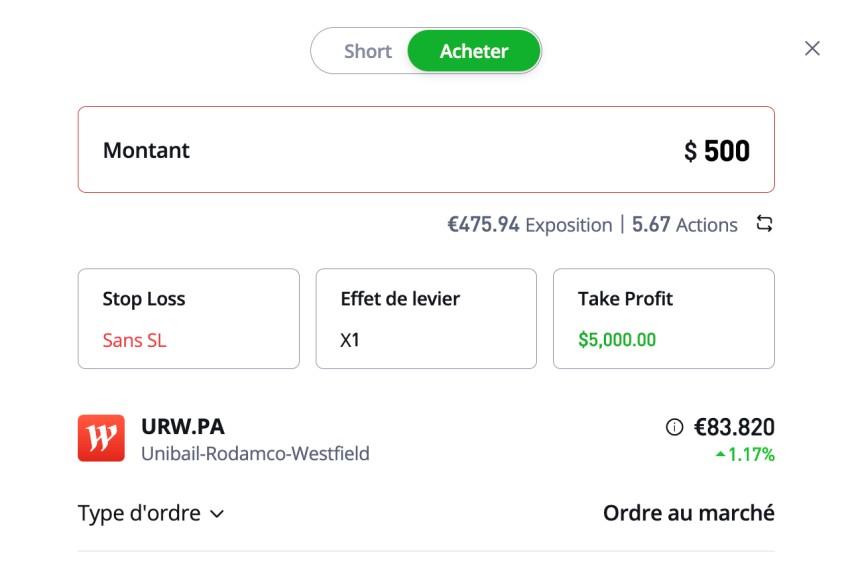Open the Effet de levier selector
Viewport: 845px width, 566px height.
point(426,318)
